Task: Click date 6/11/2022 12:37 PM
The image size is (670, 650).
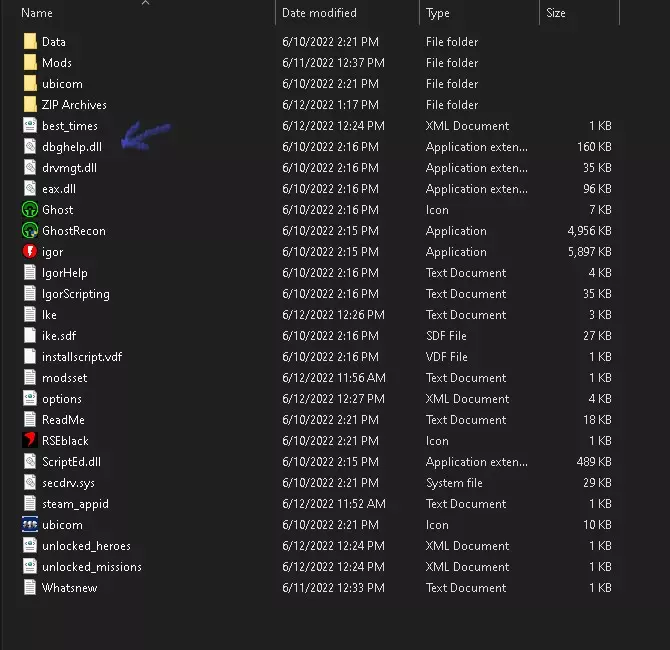Action: pyautogui.click(x=333, y=63)
